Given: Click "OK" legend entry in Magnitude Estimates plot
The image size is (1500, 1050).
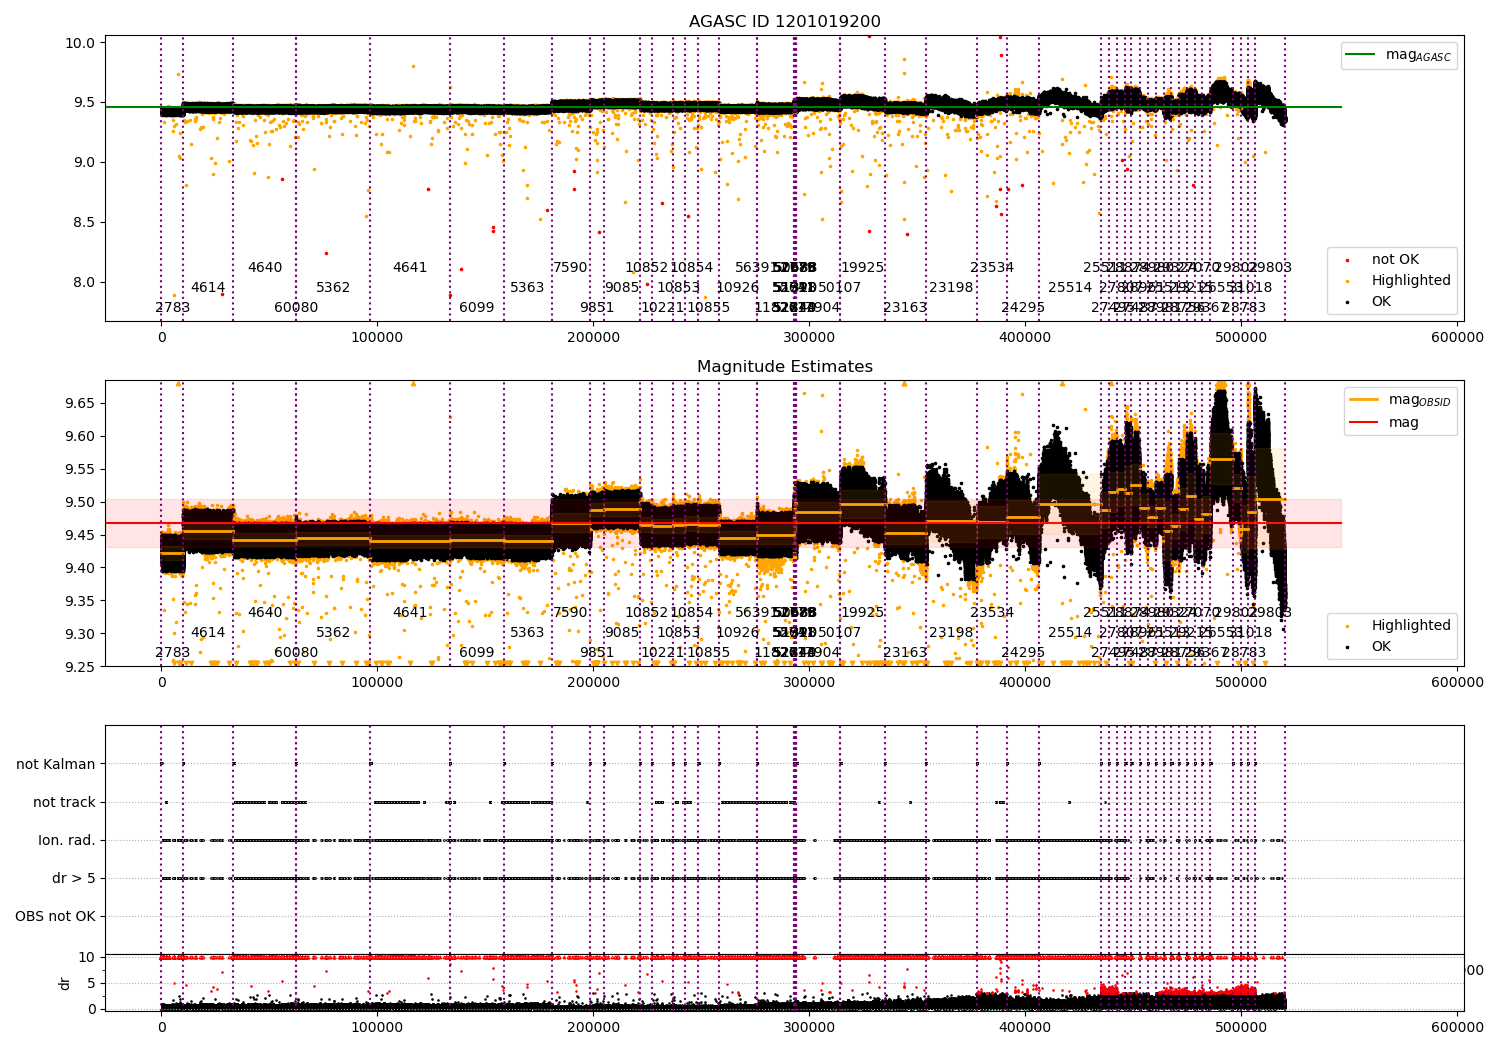Looking at the screenshot, I should click(x=1381, y=646).
